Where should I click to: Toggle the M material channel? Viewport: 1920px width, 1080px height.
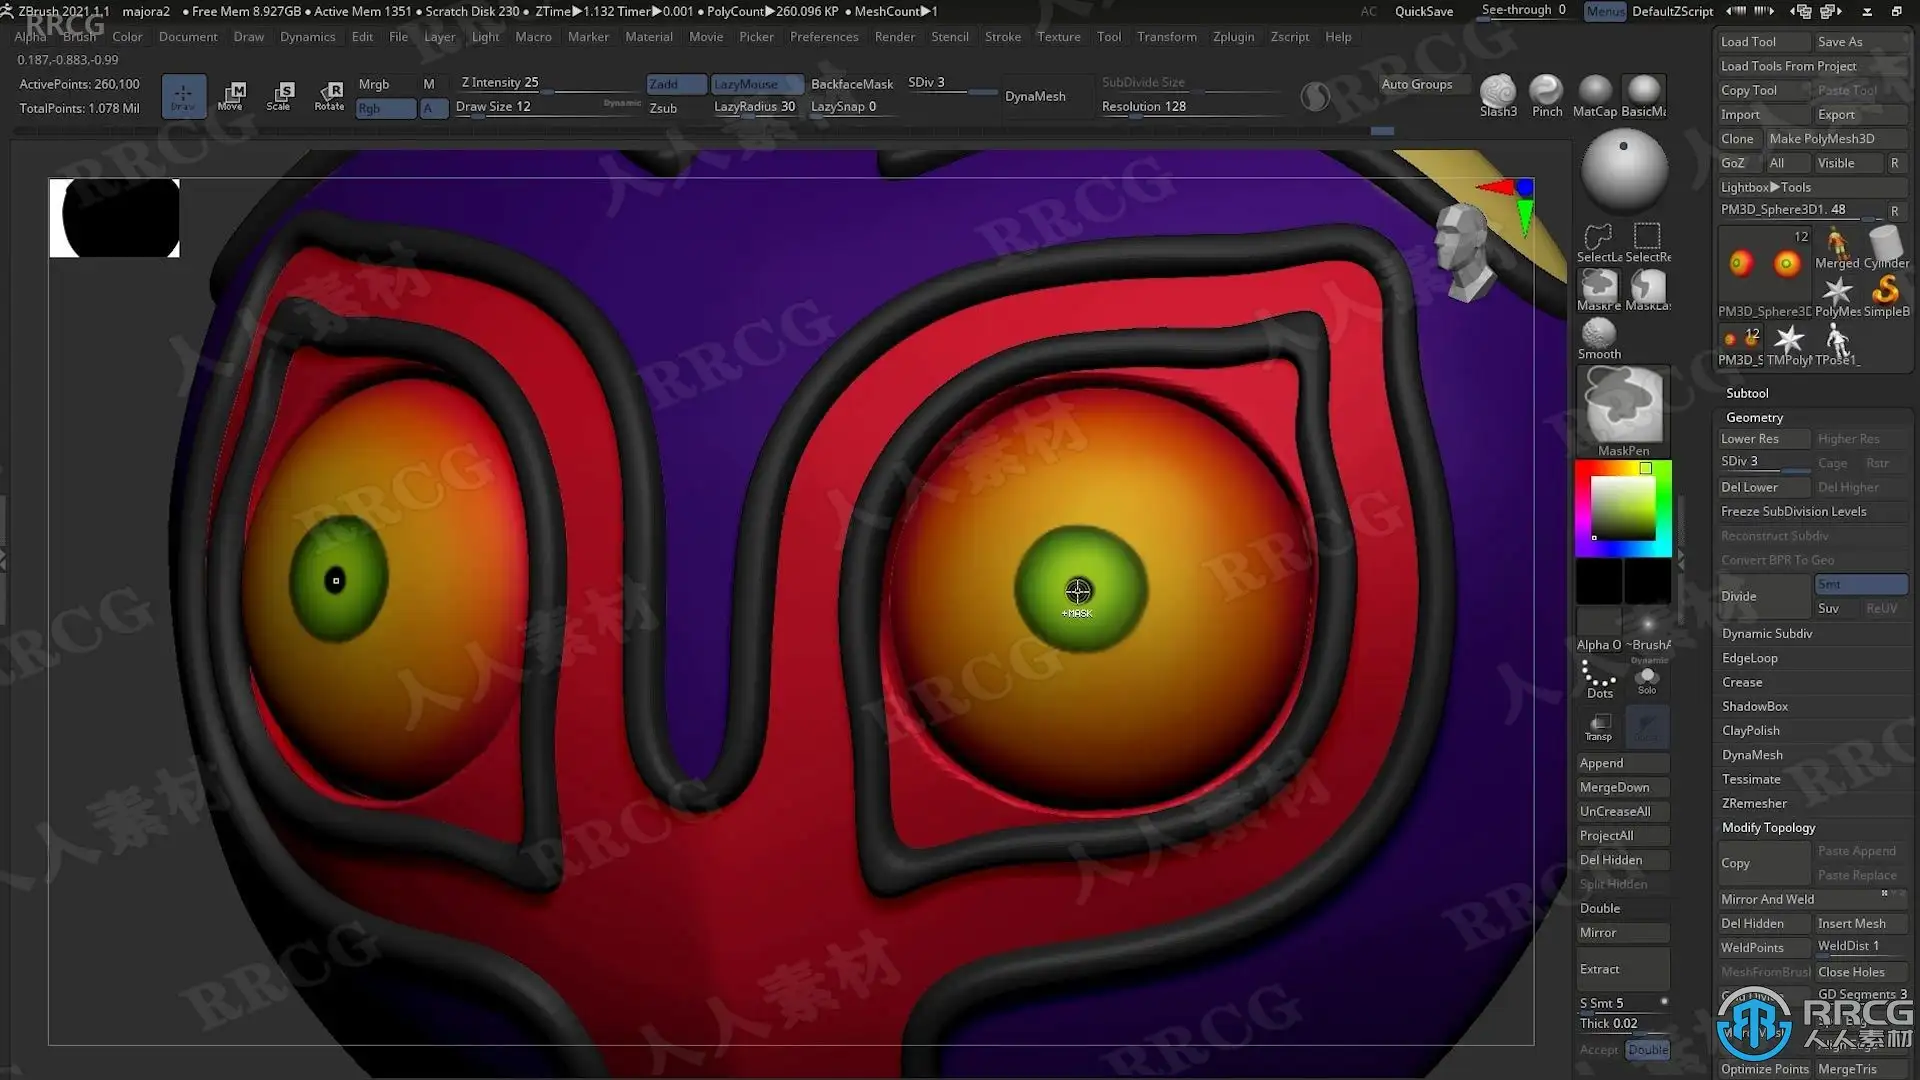tap(433, 84)
